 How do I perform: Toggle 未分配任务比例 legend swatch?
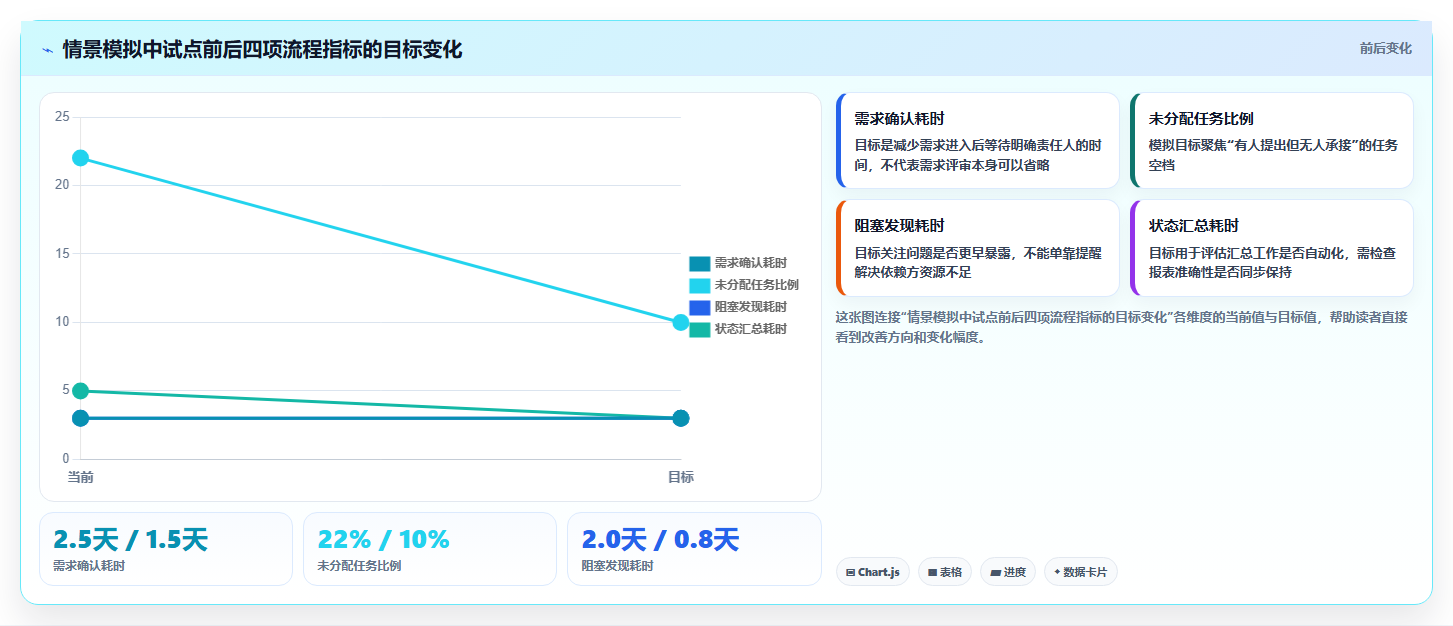point(699,285)
